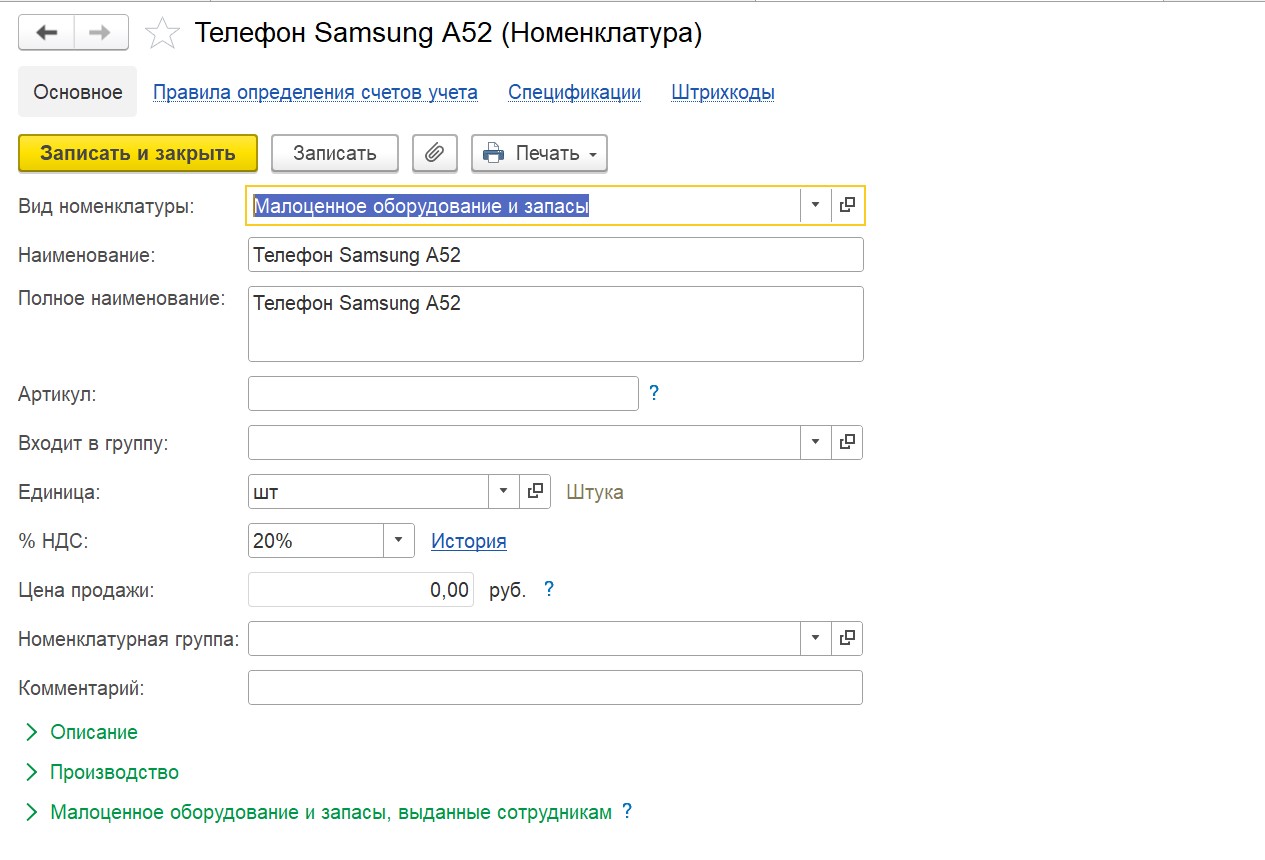Open the НДС История link

(x=469, y=541)
